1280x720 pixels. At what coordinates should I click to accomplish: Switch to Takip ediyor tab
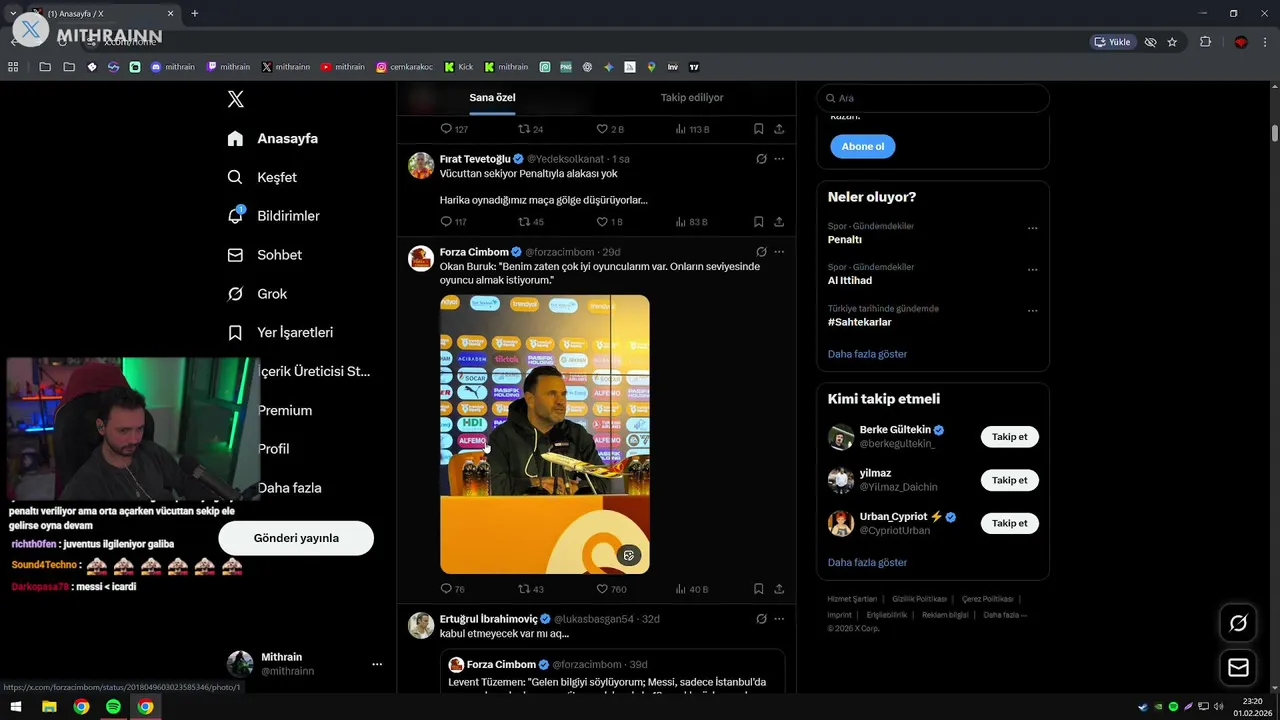tap(692, 98)
